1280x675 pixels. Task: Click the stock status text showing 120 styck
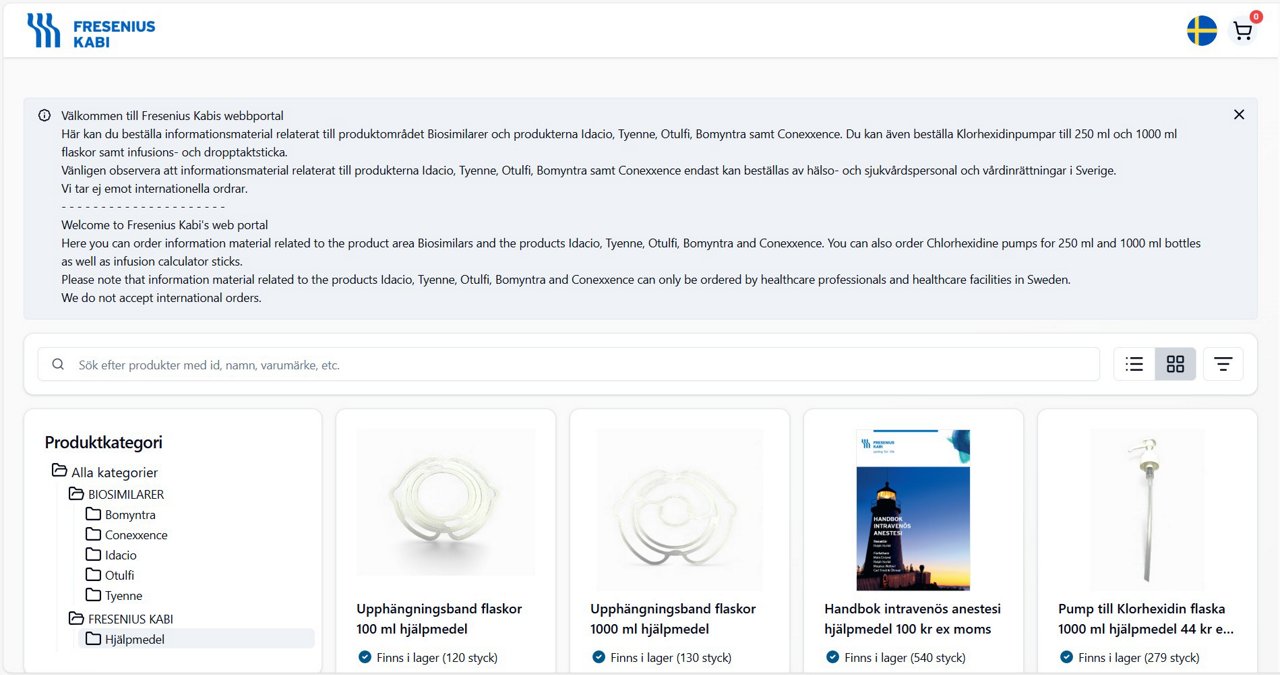(437, 658)
